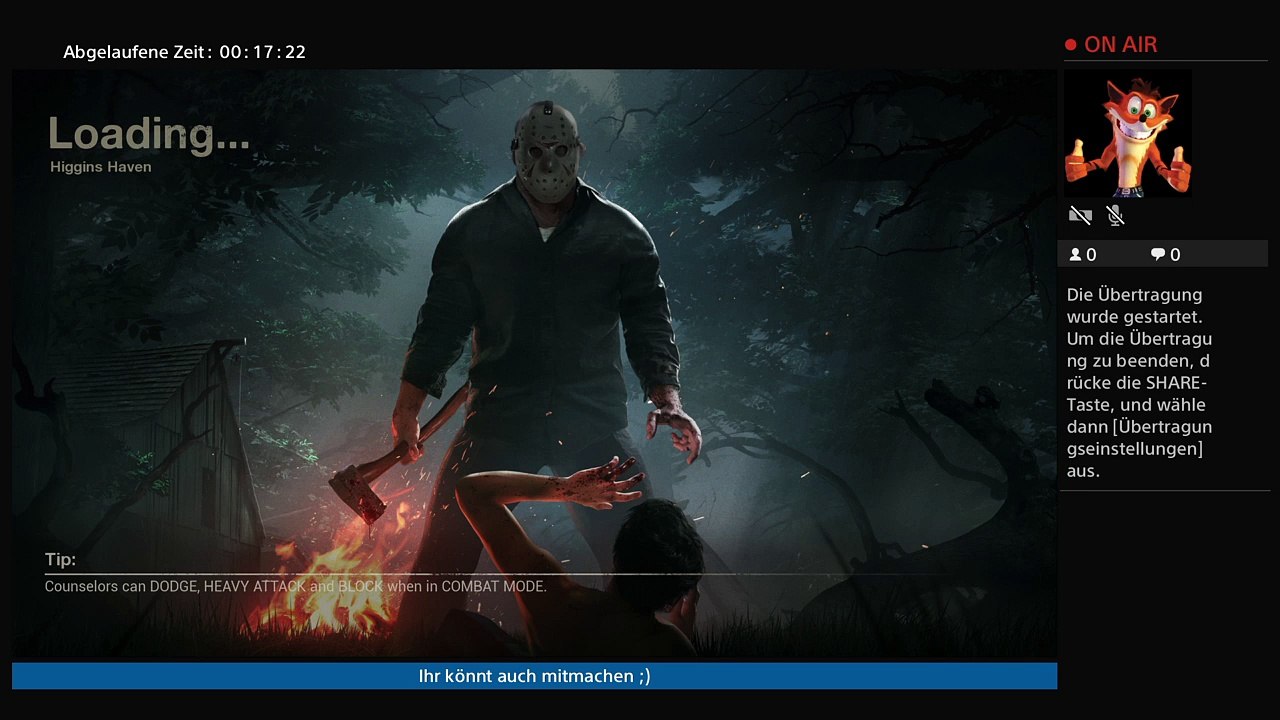The height and width of the screenshot is (720, 1280).
Task: Click the elapsed time 00:17:22
Action: tap(263, 52)
